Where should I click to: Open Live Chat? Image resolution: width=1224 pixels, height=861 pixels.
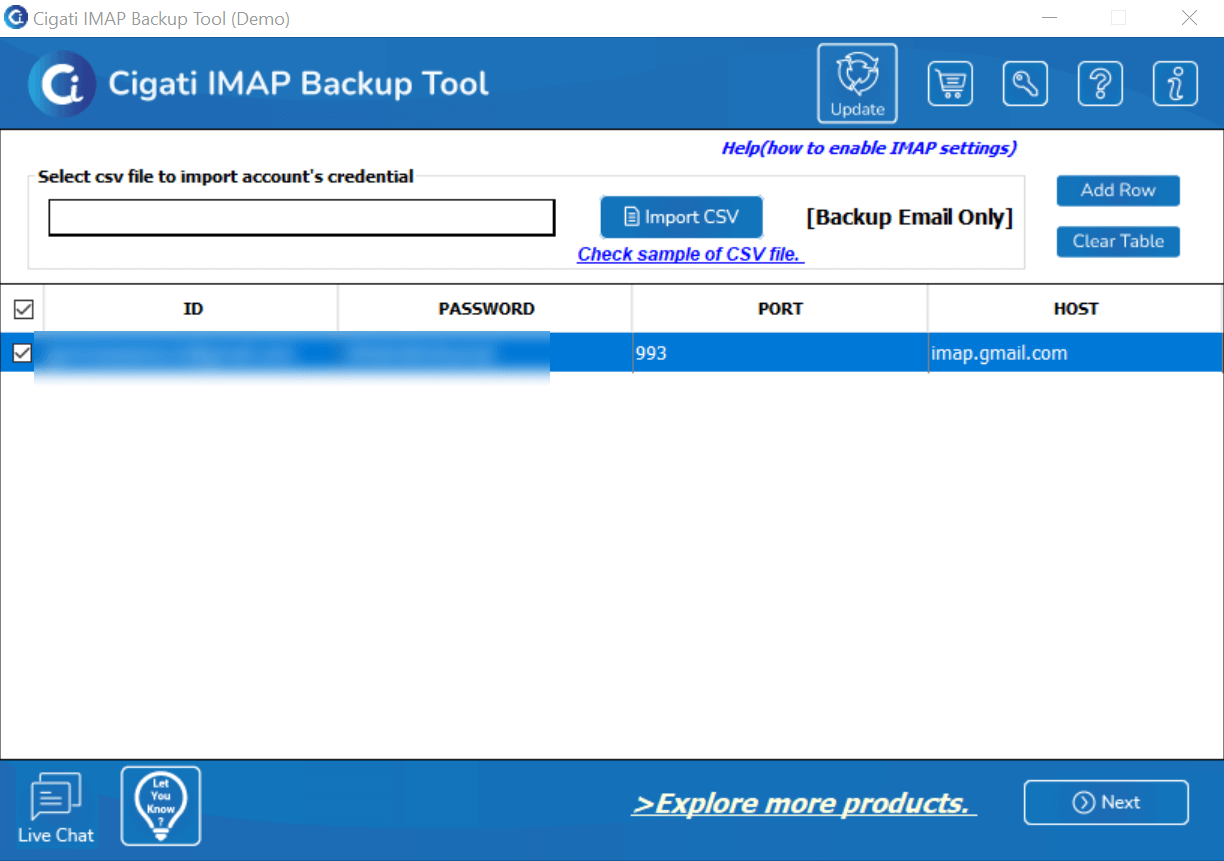click(56, 808)
